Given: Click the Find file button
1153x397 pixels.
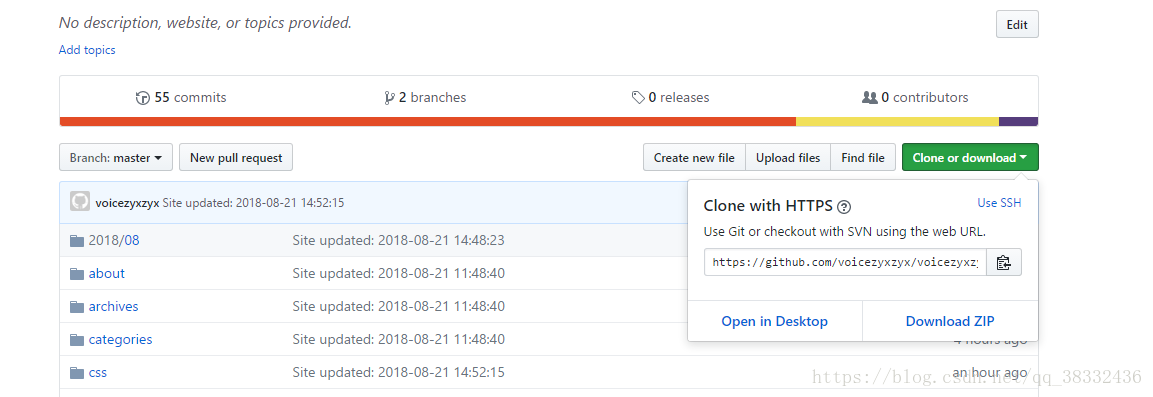Looking at the screenshot, I should tap(863, 157).
